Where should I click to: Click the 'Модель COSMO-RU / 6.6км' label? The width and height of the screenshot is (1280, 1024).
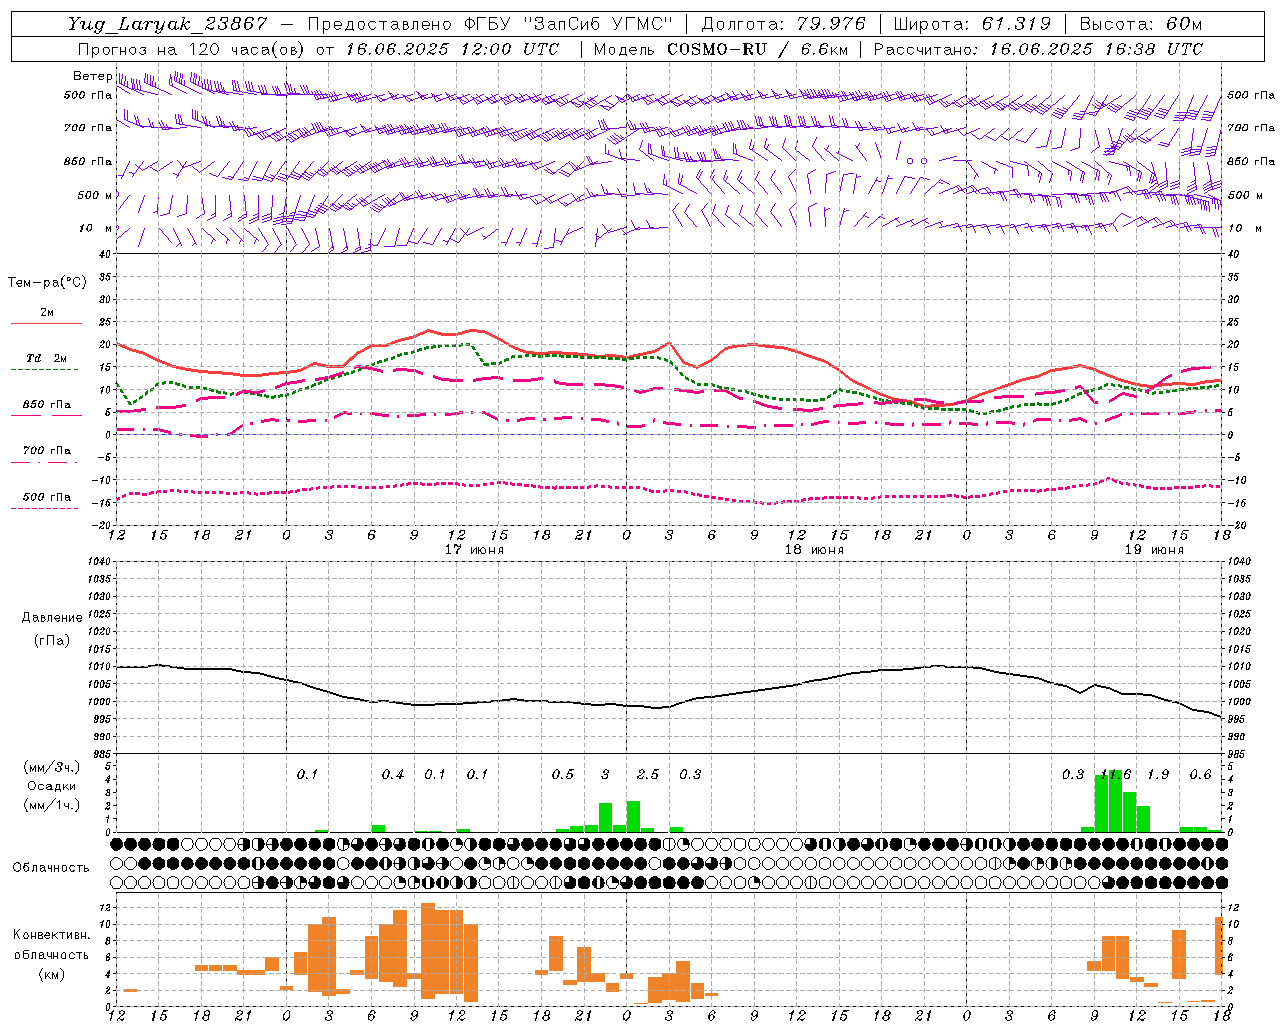(721, 48)
